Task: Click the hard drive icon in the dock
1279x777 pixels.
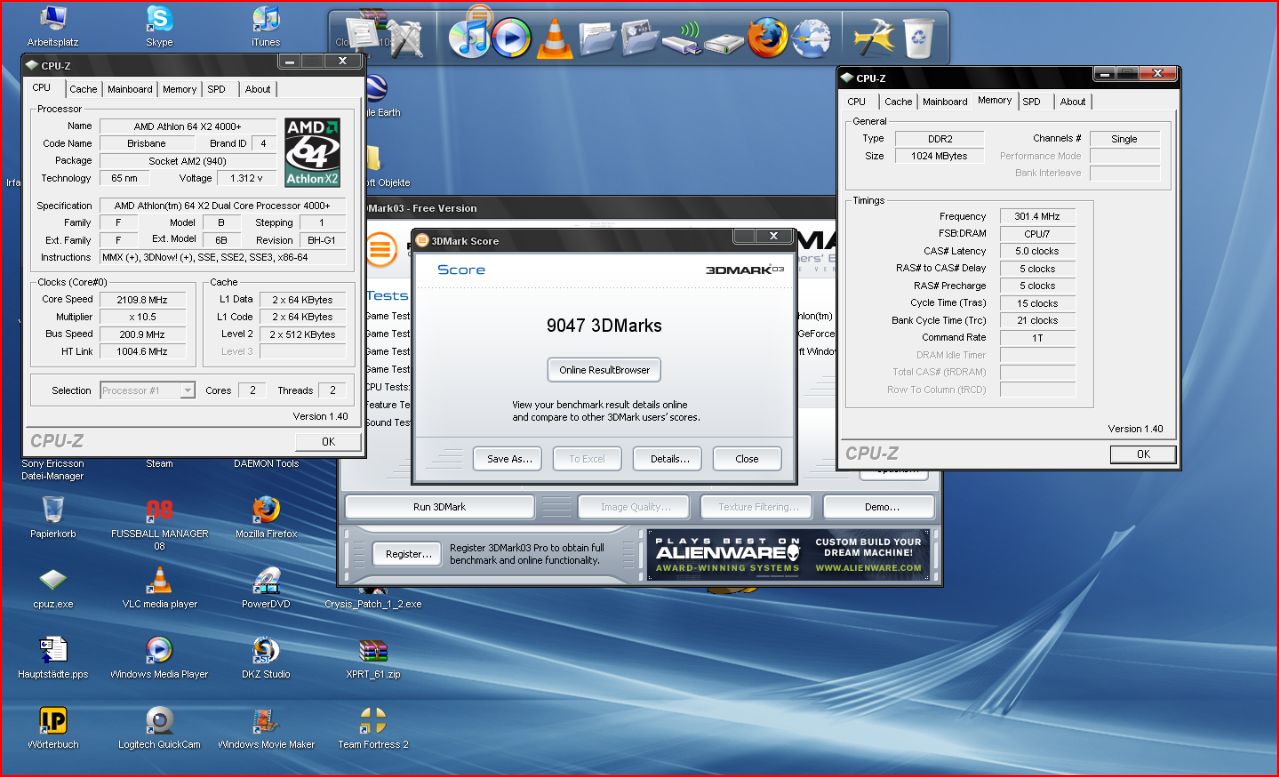Action: click(x=723, y=42)
